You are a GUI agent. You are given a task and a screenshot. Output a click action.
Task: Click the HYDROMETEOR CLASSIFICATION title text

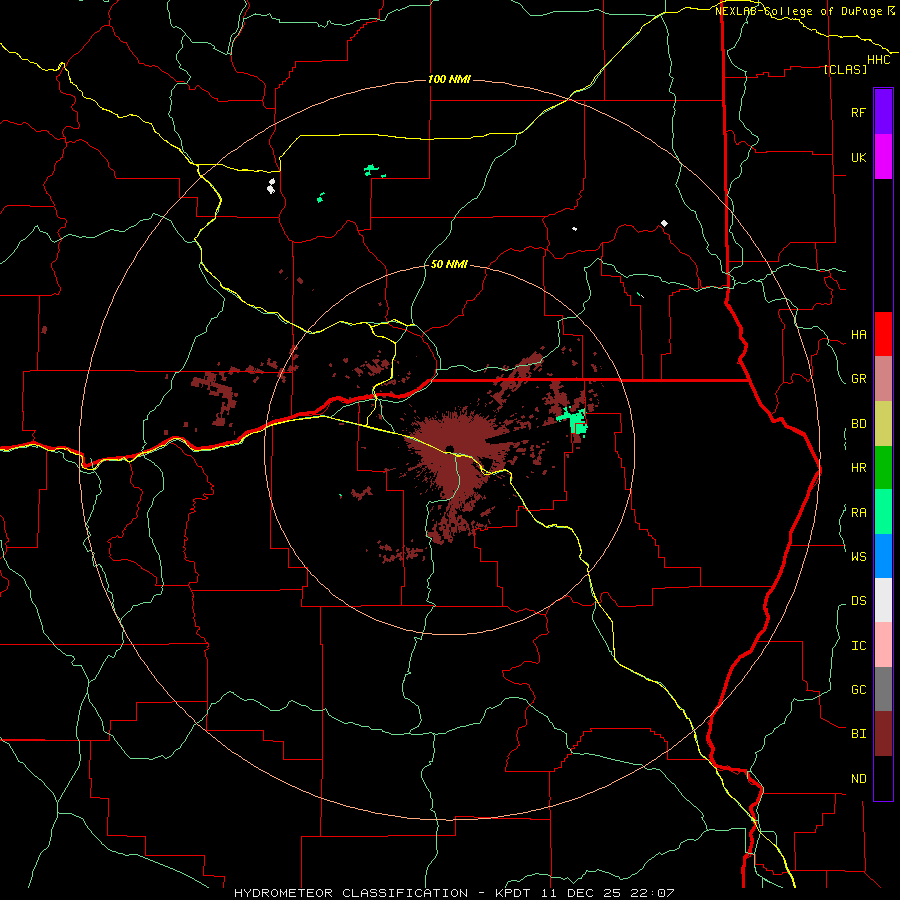click(x=351, y=893)
